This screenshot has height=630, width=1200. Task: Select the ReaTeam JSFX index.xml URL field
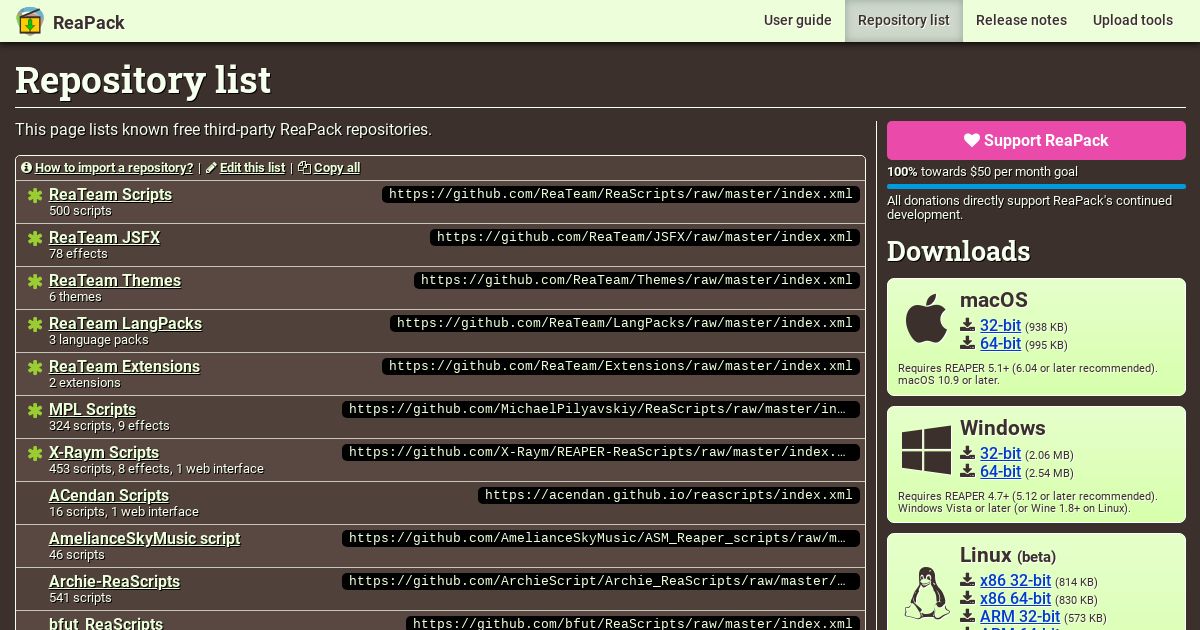pyautogui.click(x=645, y=237)
